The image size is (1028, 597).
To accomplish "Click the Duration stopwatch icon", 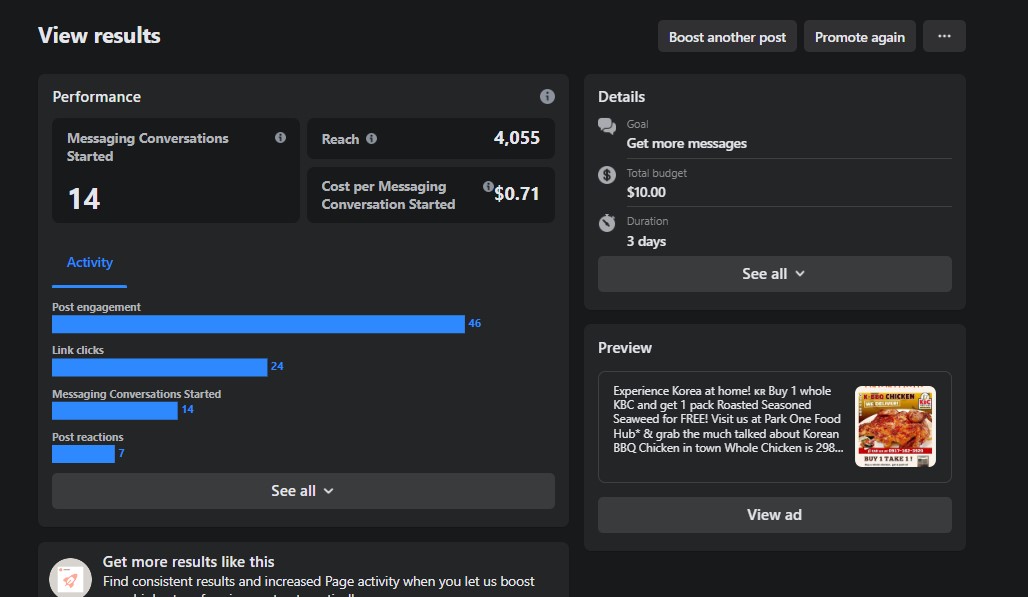I will (607, 223).
